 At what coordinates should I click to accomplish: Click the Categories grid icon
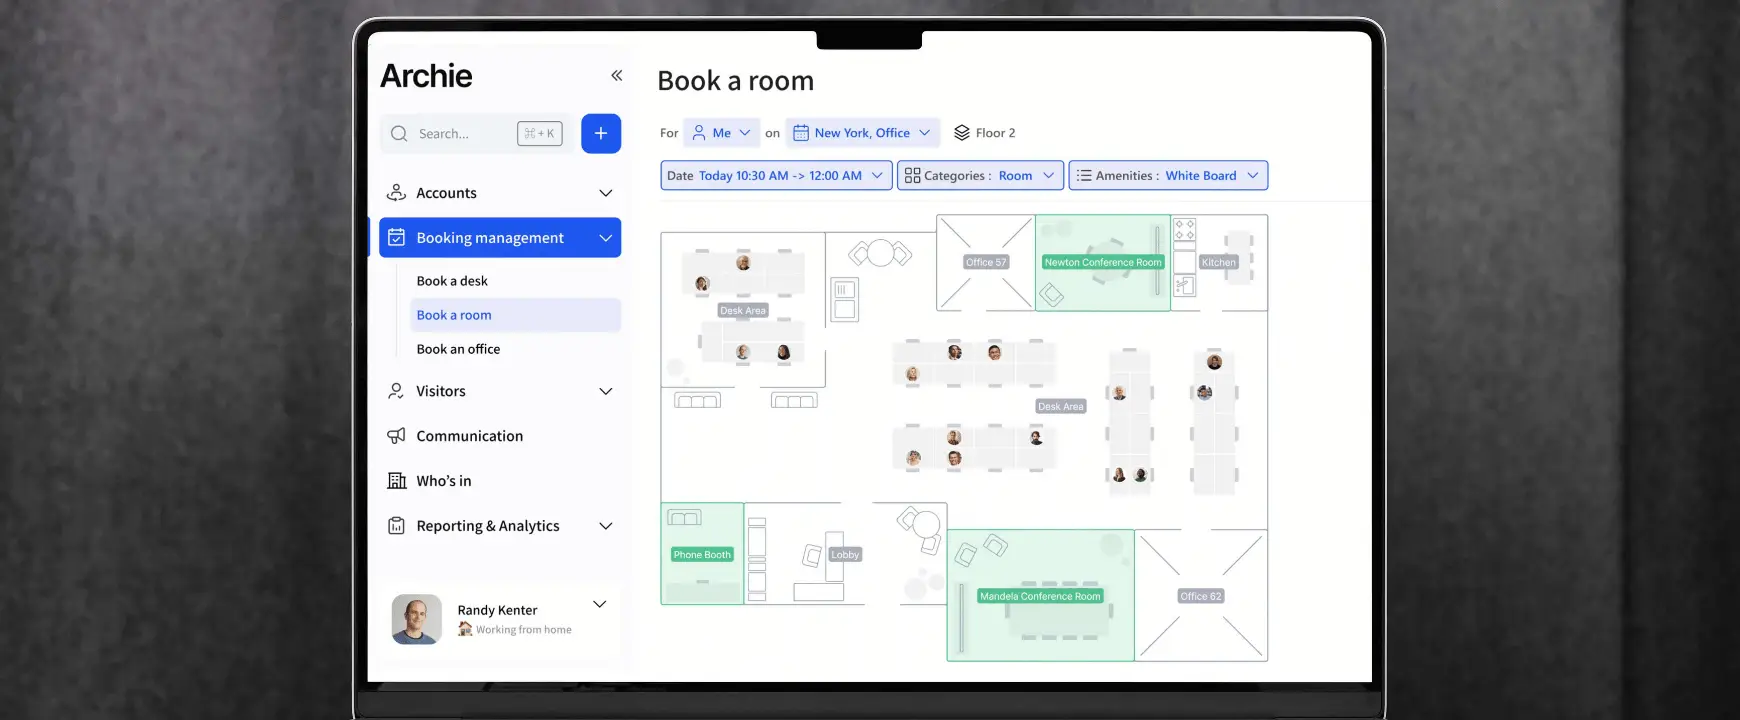(912, 176)
